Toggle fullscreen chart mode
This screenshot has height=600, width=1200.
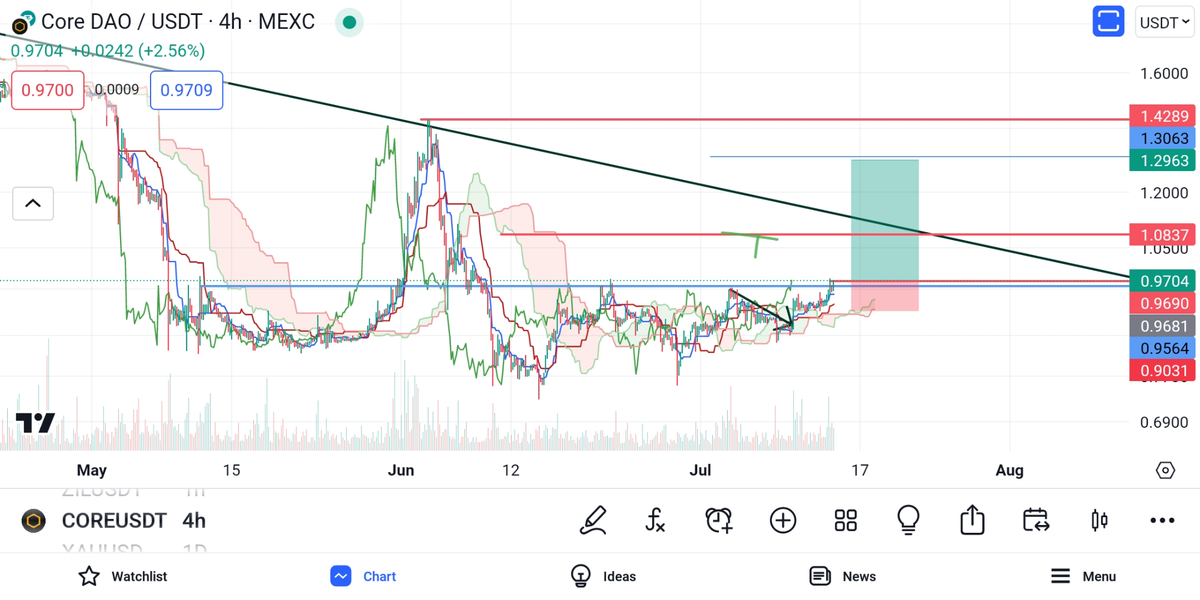[x=1108, y=22]
